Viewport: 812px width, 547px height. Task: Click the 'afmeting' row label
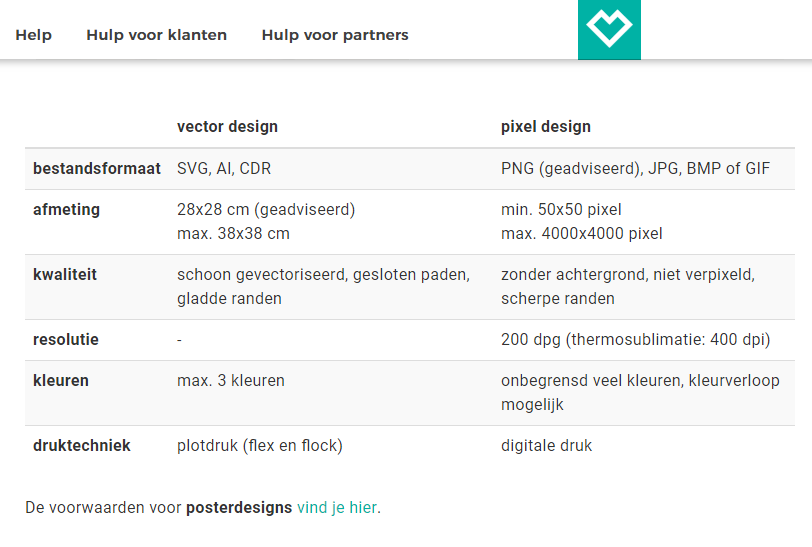click(x=66, y=210)
